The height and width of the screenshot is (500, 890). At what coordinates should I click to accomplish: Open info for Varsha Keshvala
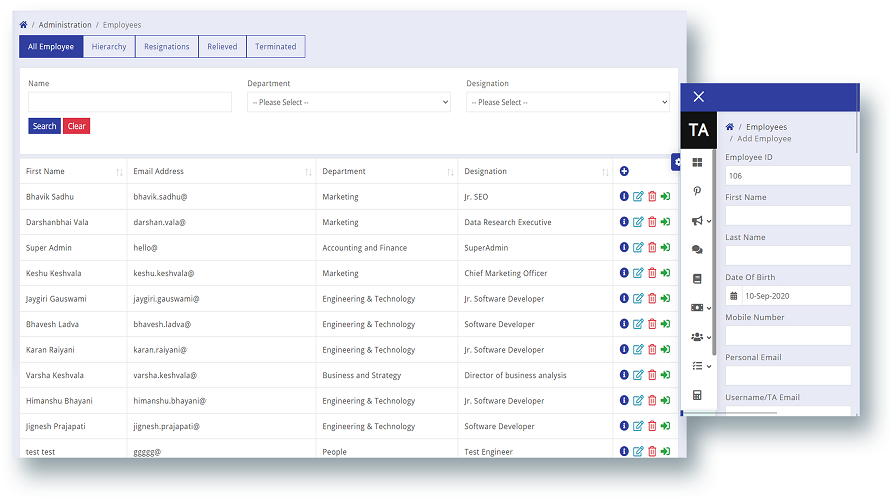[x=624, y=375]
